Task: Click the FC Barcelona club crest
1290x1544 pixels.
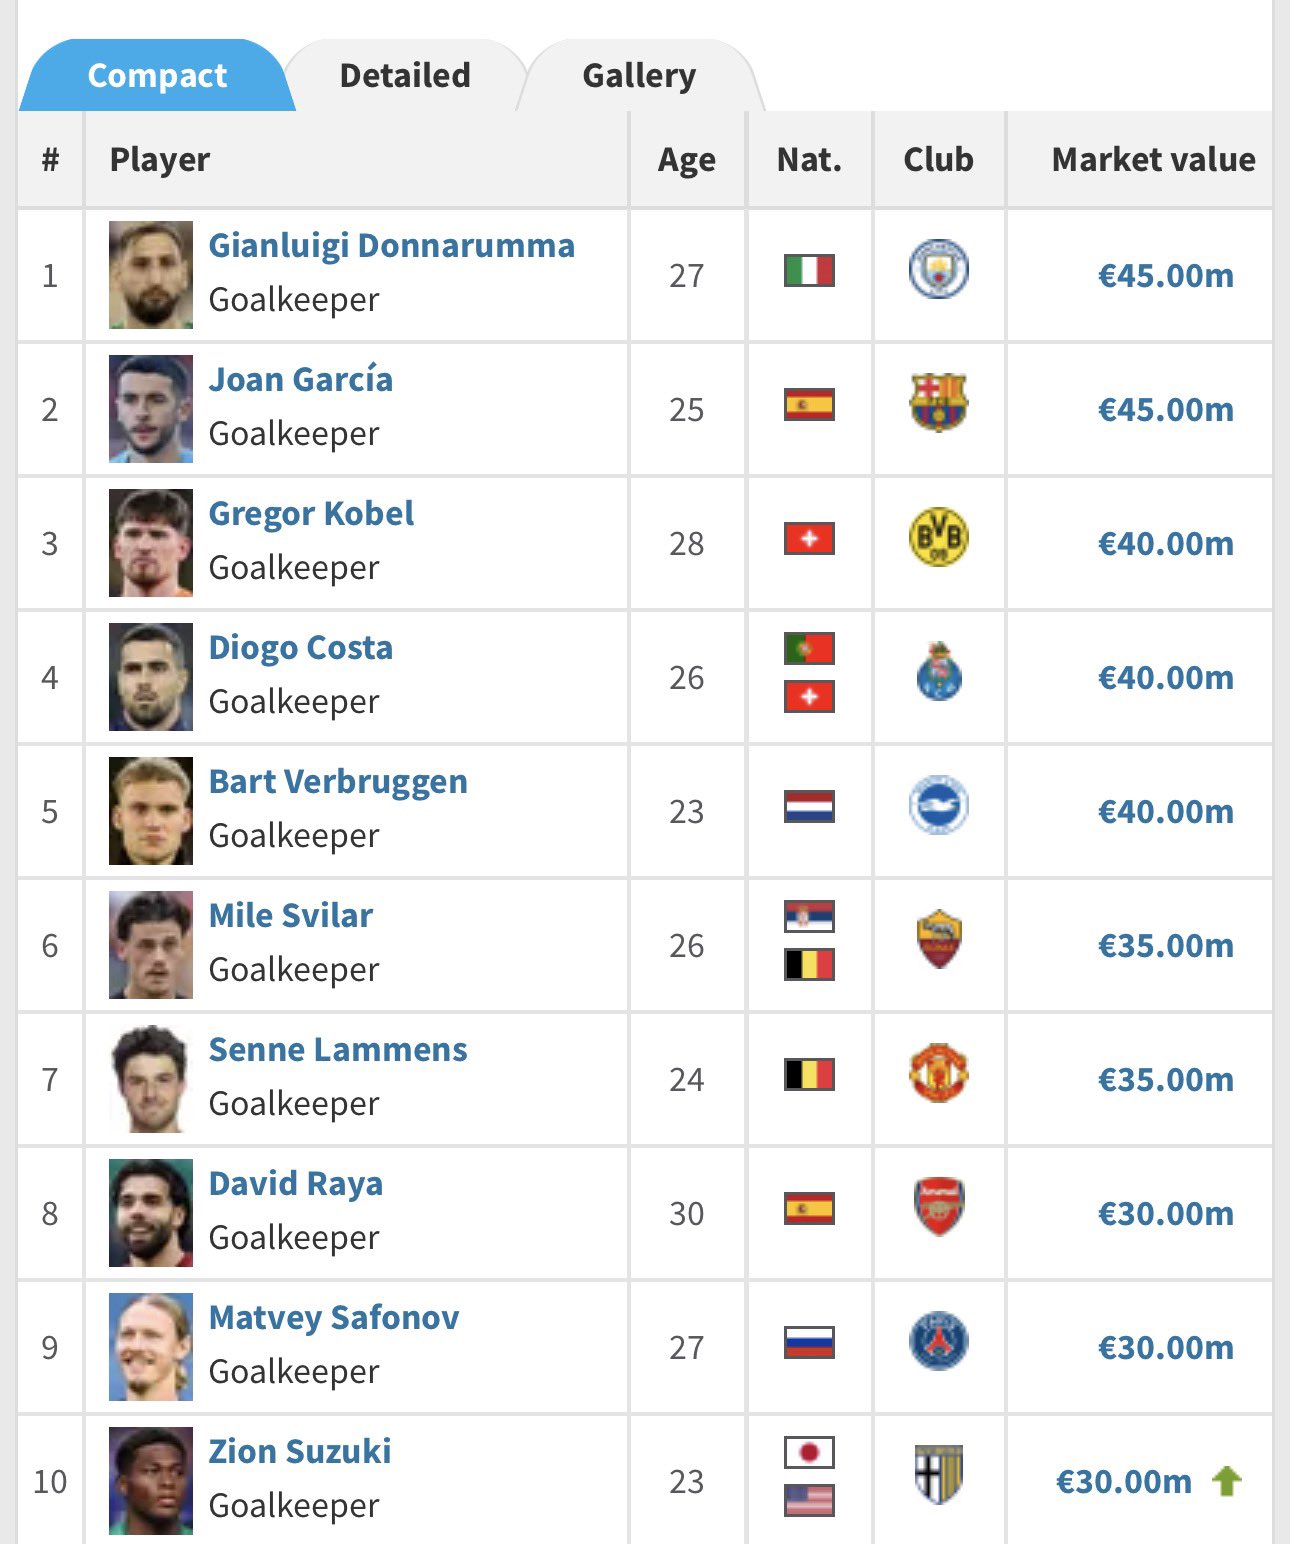Action: coord(938,403)
